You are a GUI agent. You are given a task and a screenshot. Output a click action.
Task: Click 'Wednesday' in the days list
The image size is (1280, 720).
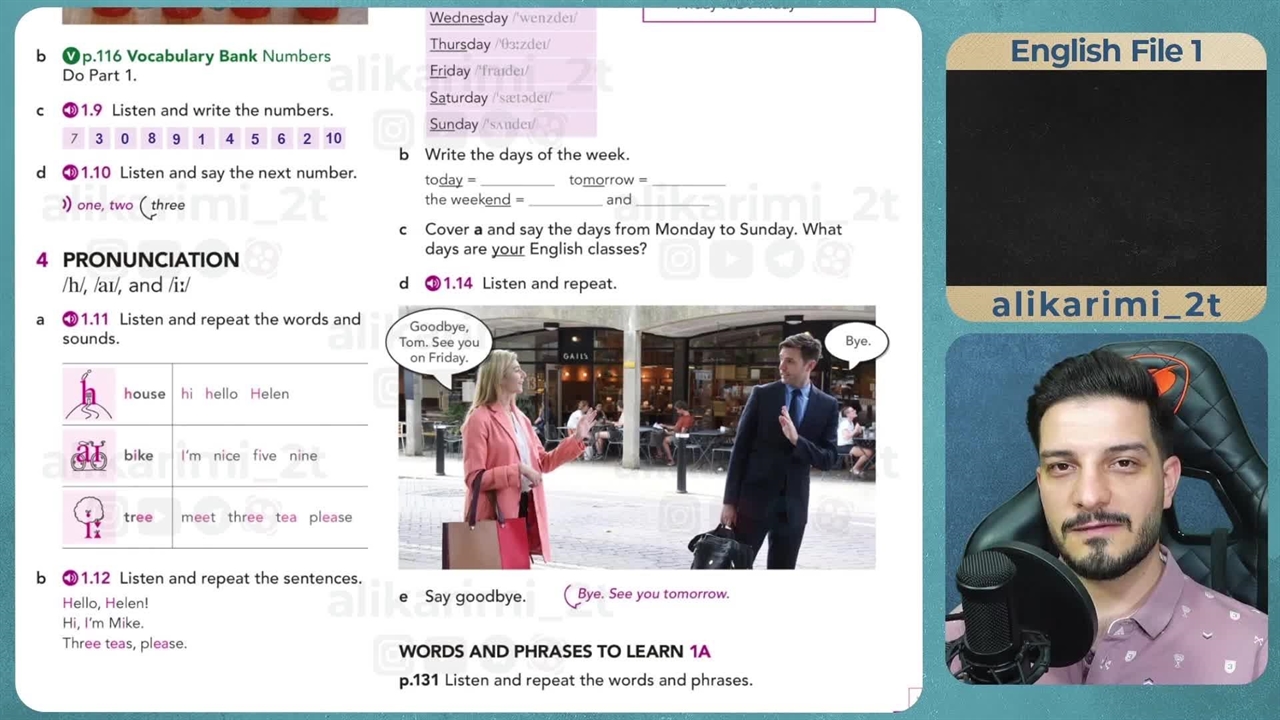[x=468, y=18]
